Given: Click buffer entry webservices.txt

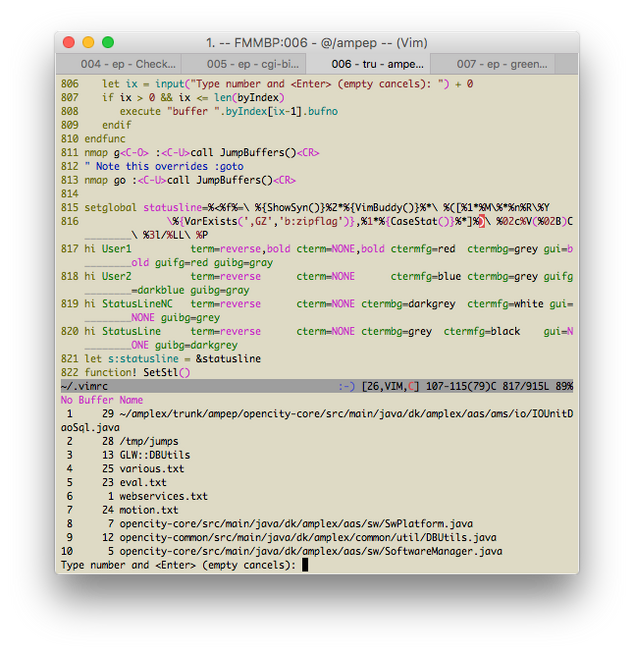Looking at the screenshot, I should [x=163, y=496].
